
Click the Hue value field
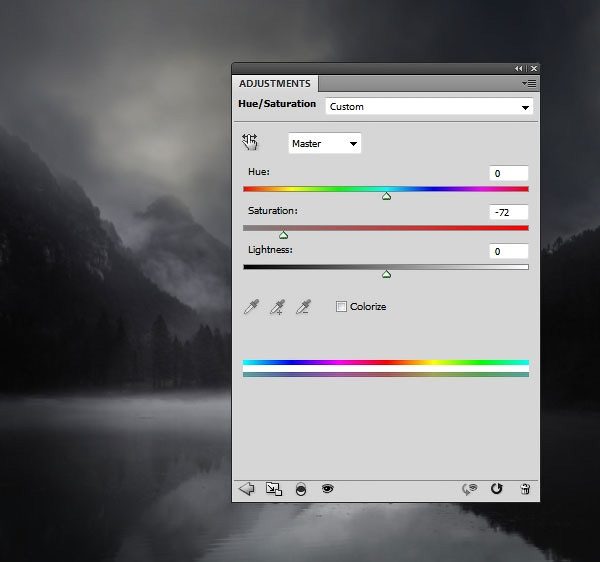coord(509,173)
